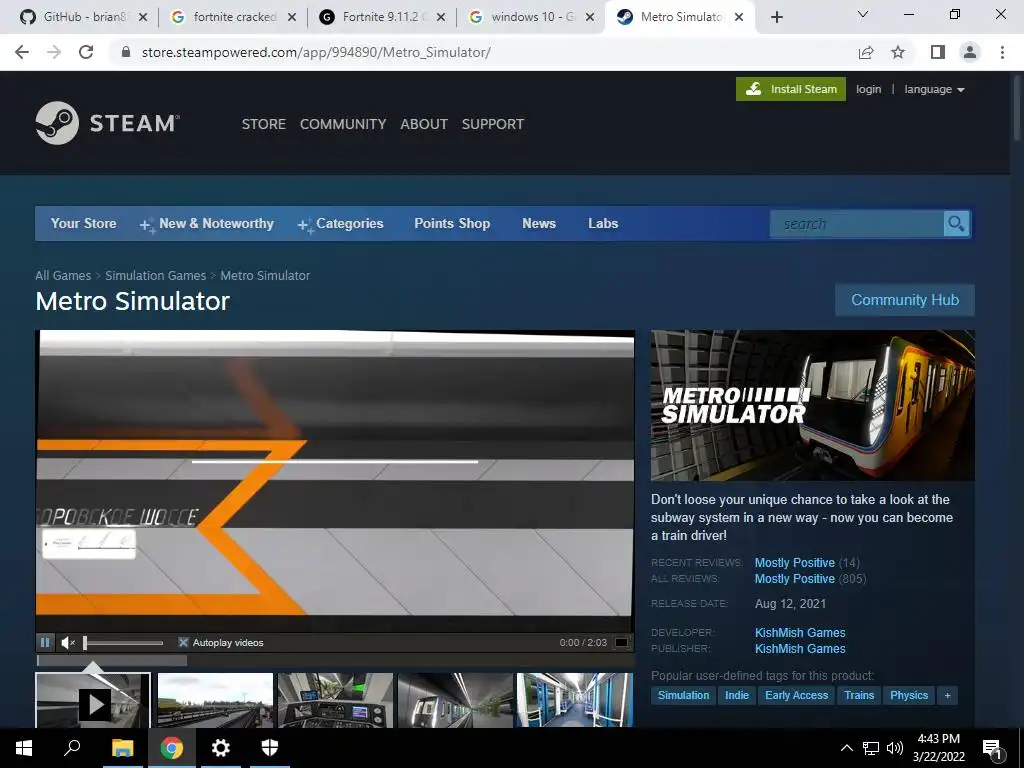Image resolution: width=1024 pixels, height=768 pixels.
Task: Open the Community Hub
Action: tap(905, 300)
